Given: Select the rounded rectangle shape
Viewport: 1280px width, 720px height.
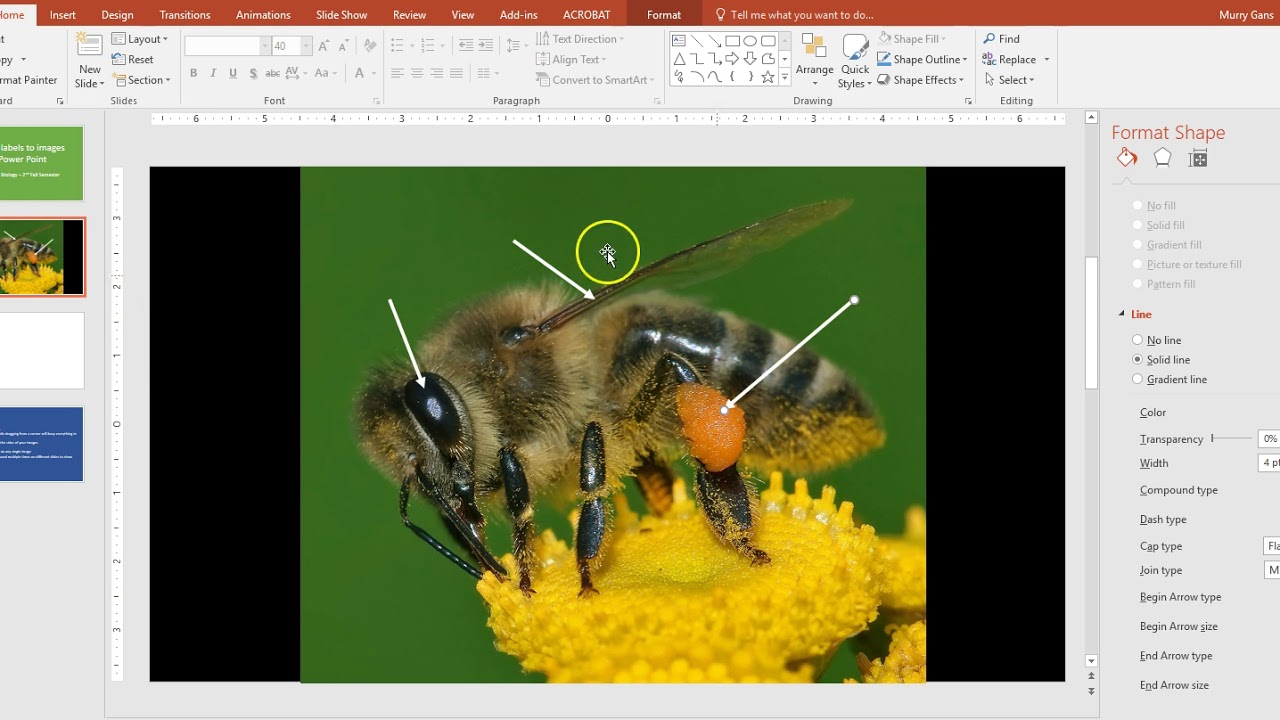Looking at the screenshot, I should point(768,41).
